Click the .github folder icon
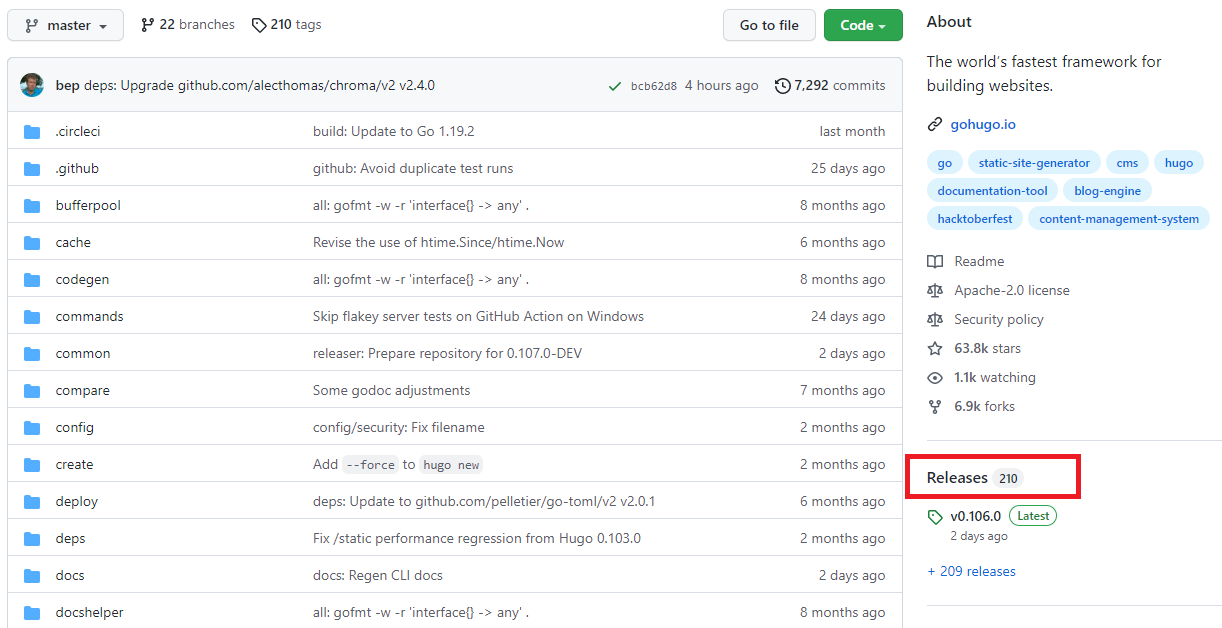This screenshot has height=628, width=1222. [x=32, y=168]
